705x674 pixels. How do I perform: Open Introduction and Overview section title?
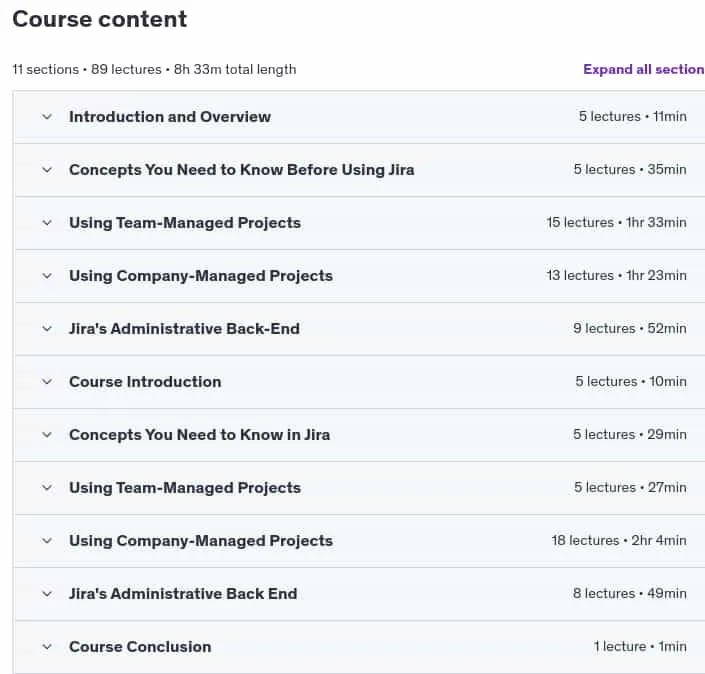click(170, 117)
